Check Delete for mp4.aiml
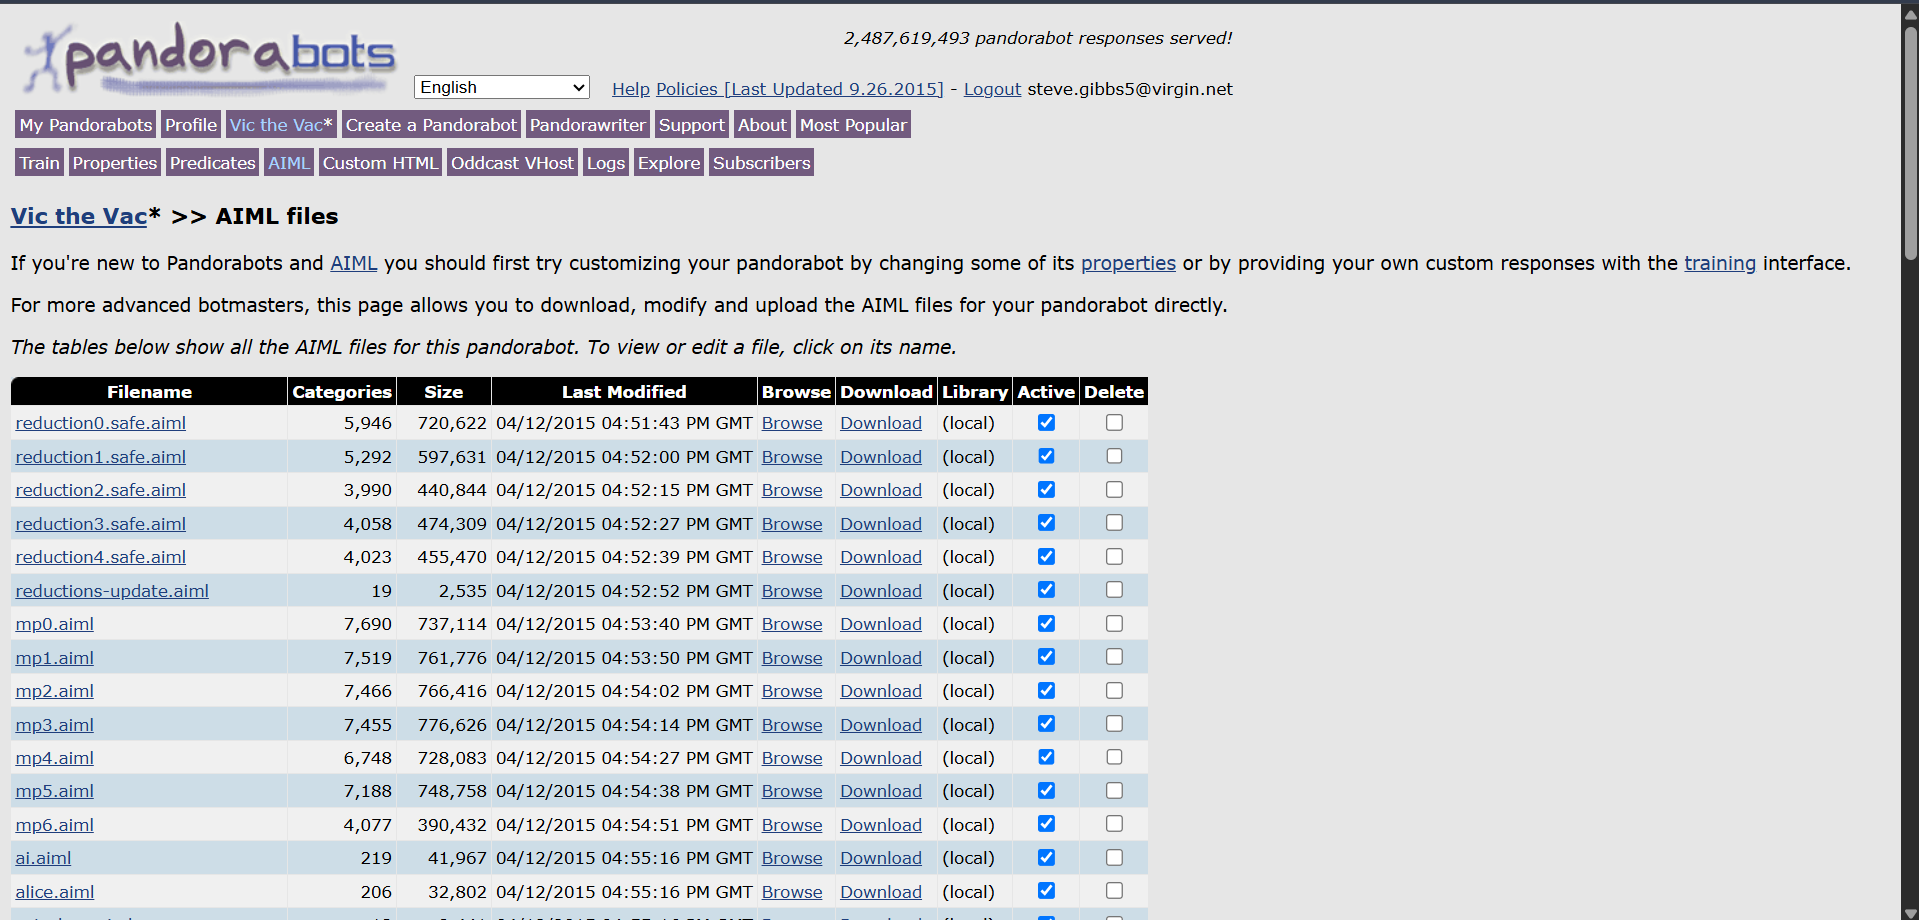Screen dimensions: 1919x920 click(1114, 757)
